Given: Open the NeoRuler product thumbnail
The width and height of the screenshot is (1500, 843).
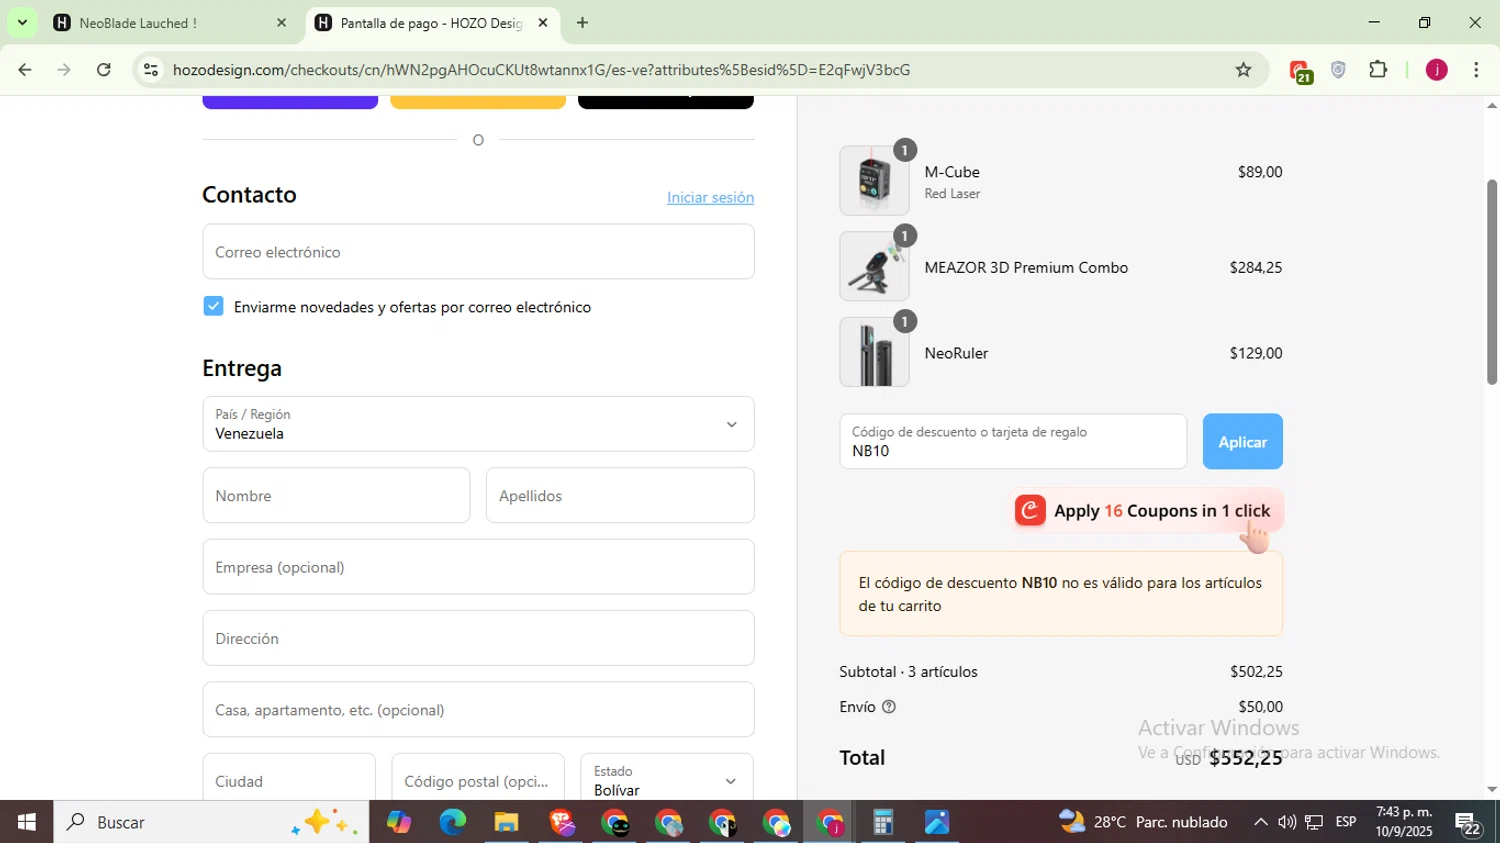Looking at the screenshot, I should [874, 352].
